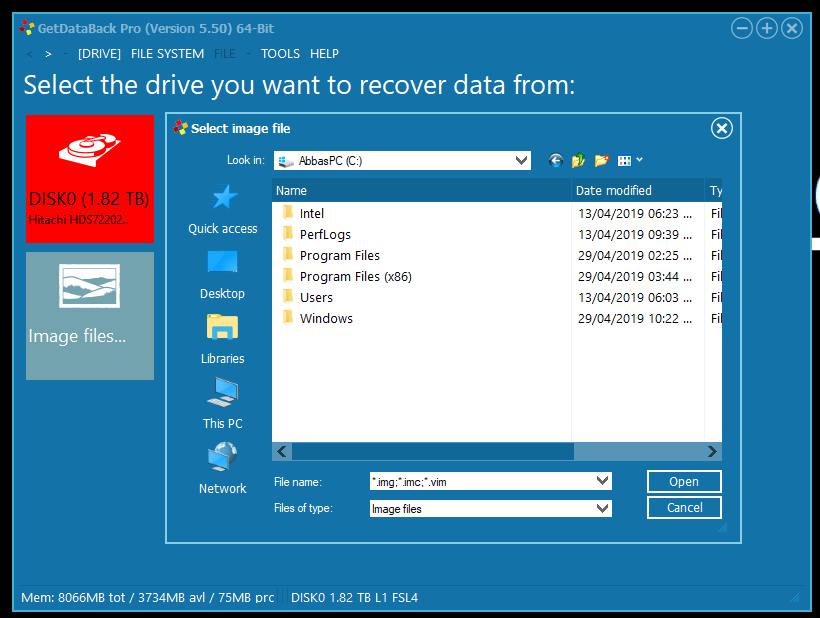820x618 pixels.
Task: Open the HELP menu
Action: tap(324, 54)
